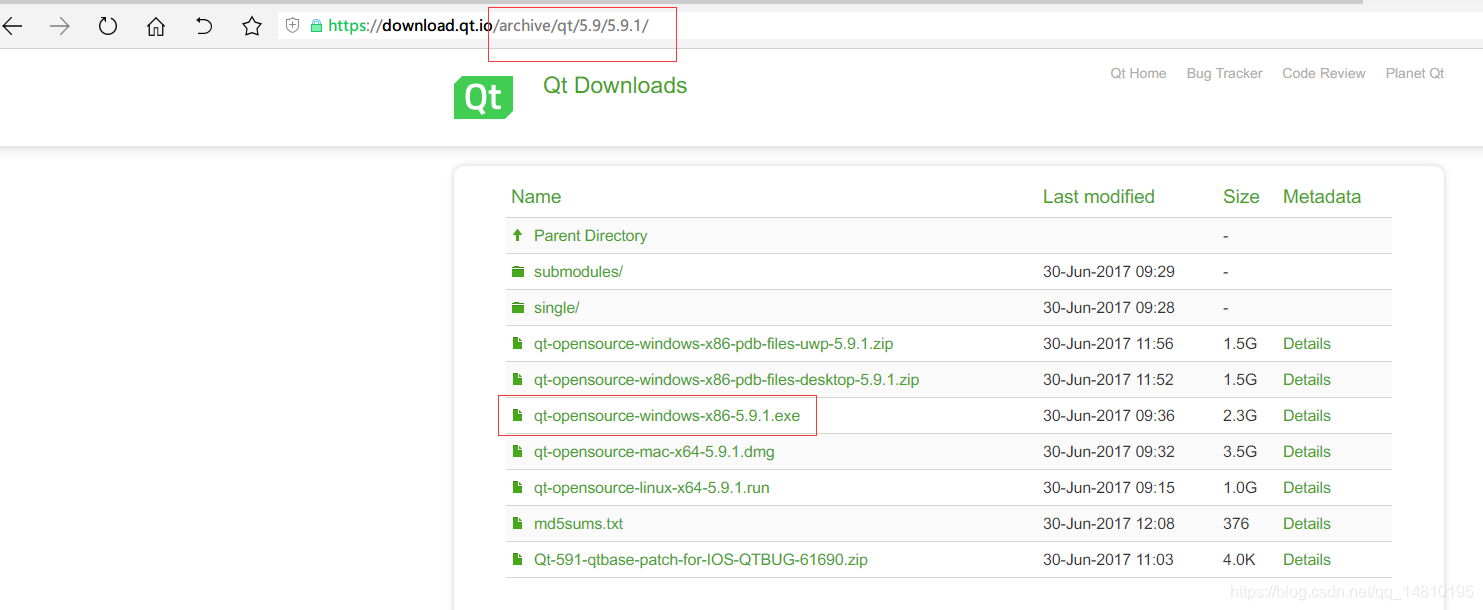The image size is (1483, 610).
Task: Click size value '4.0K'
Action: tap(1240, 560)
